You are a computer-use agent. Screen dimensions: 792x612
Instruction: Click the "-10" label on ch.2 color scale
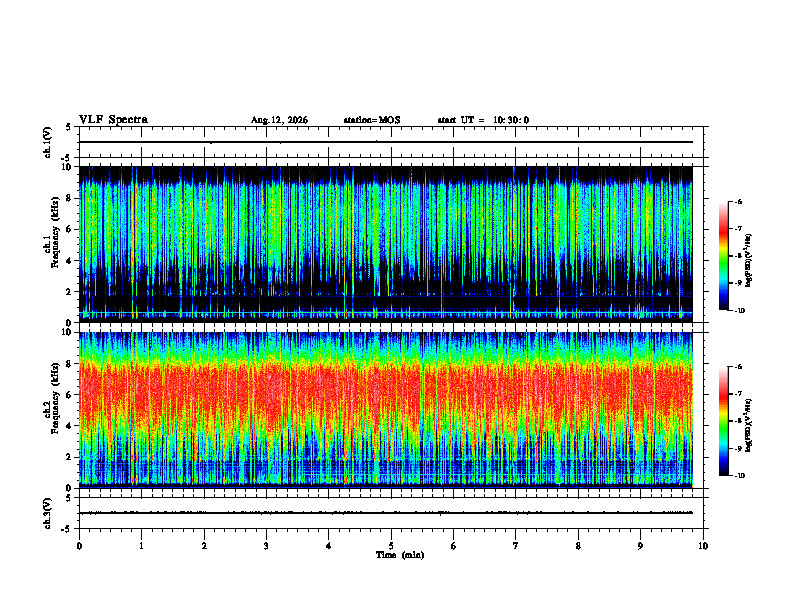point(739,476)
